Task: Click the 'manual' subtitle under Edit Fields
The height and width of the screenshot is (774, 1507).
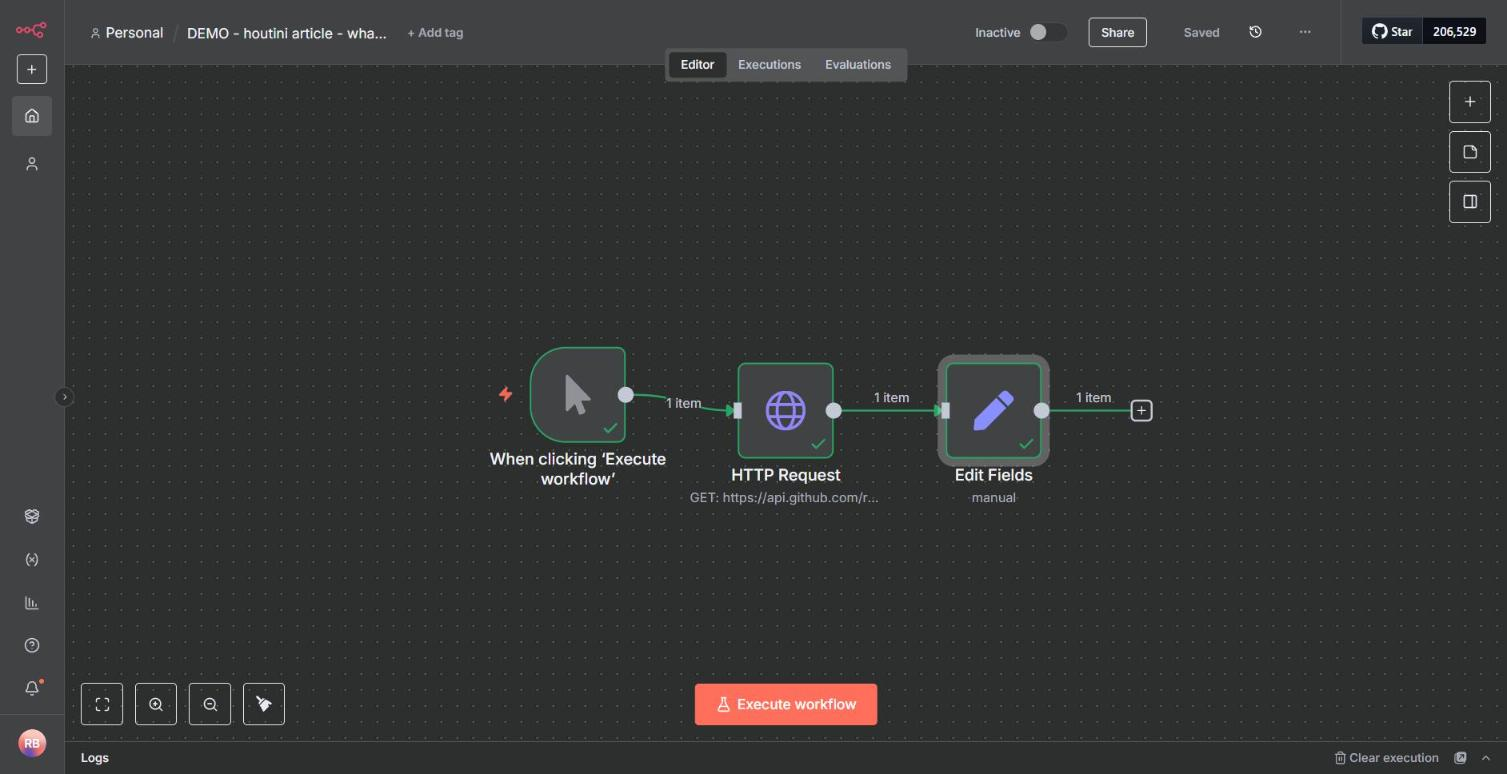Action: coord(993,497)
